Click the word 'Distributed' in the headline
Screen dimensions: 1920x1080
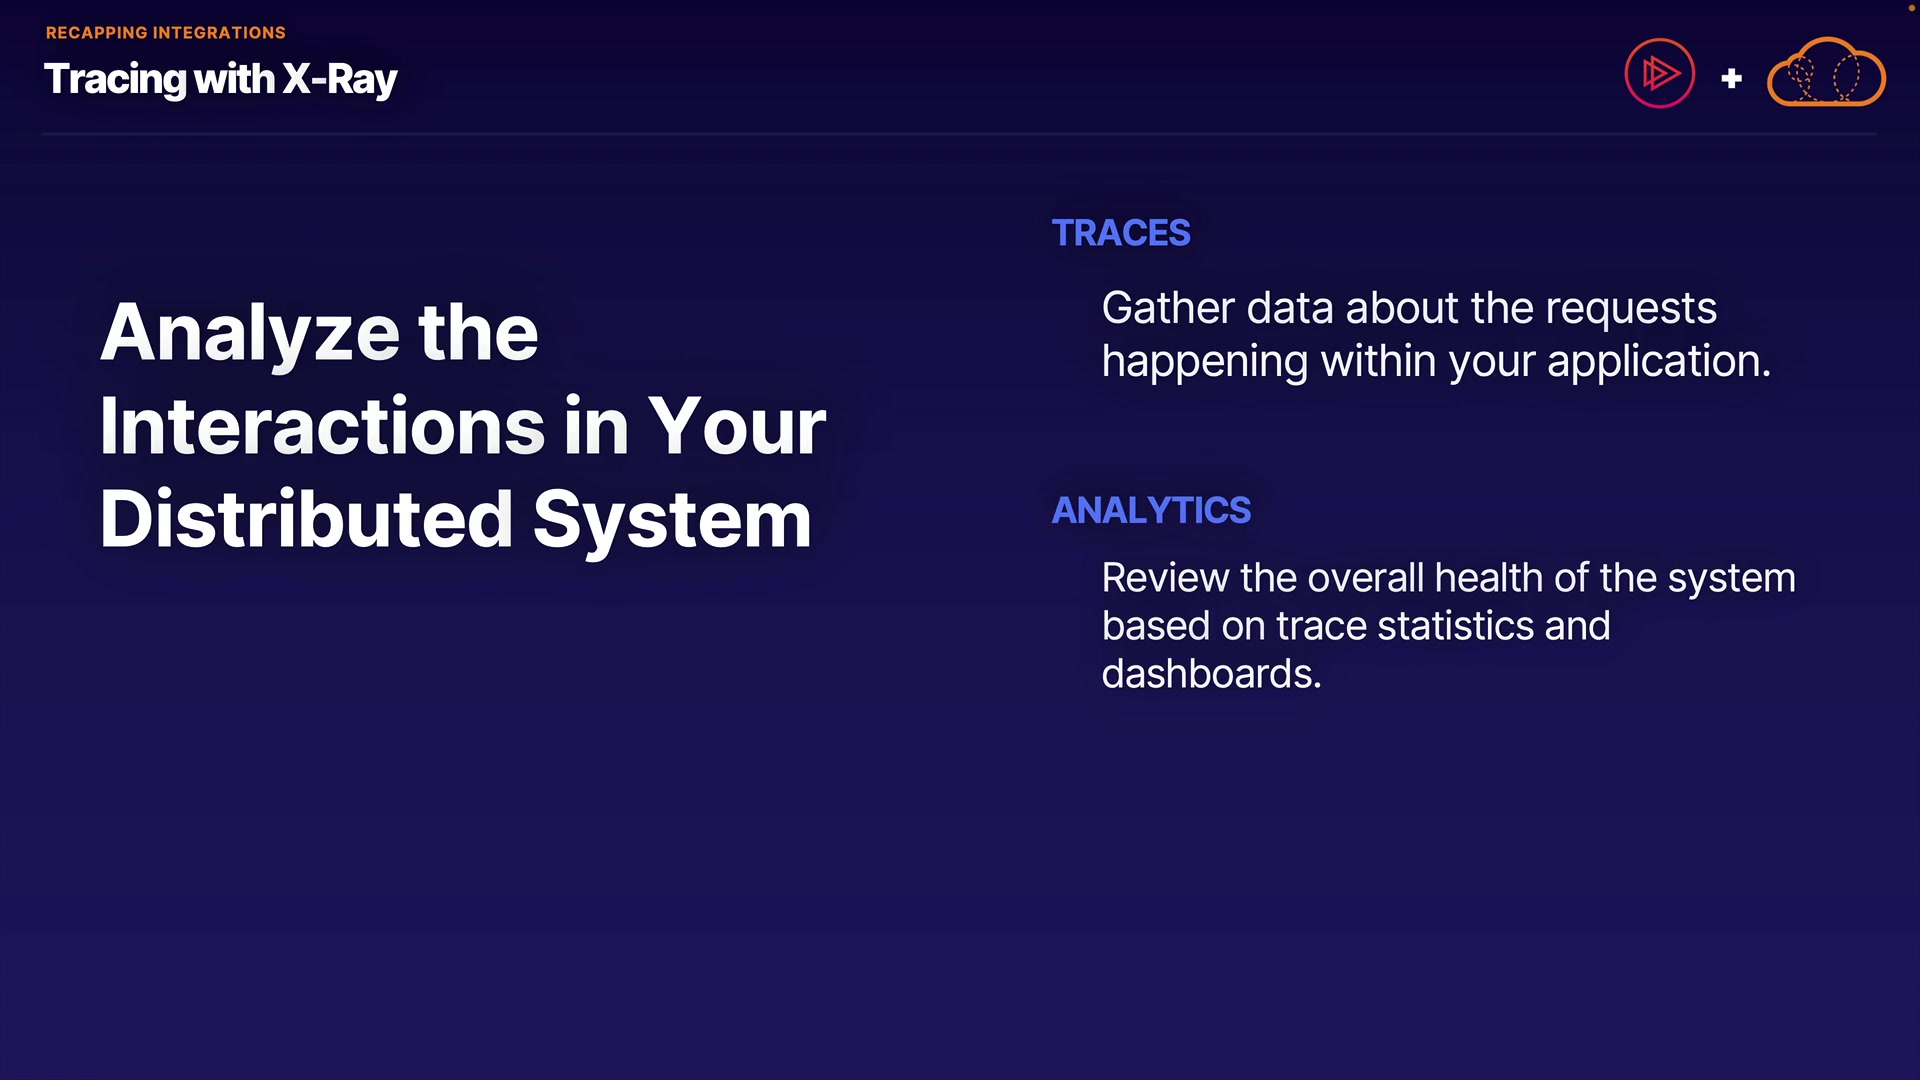pyautogui.click(x=306, y=520)
